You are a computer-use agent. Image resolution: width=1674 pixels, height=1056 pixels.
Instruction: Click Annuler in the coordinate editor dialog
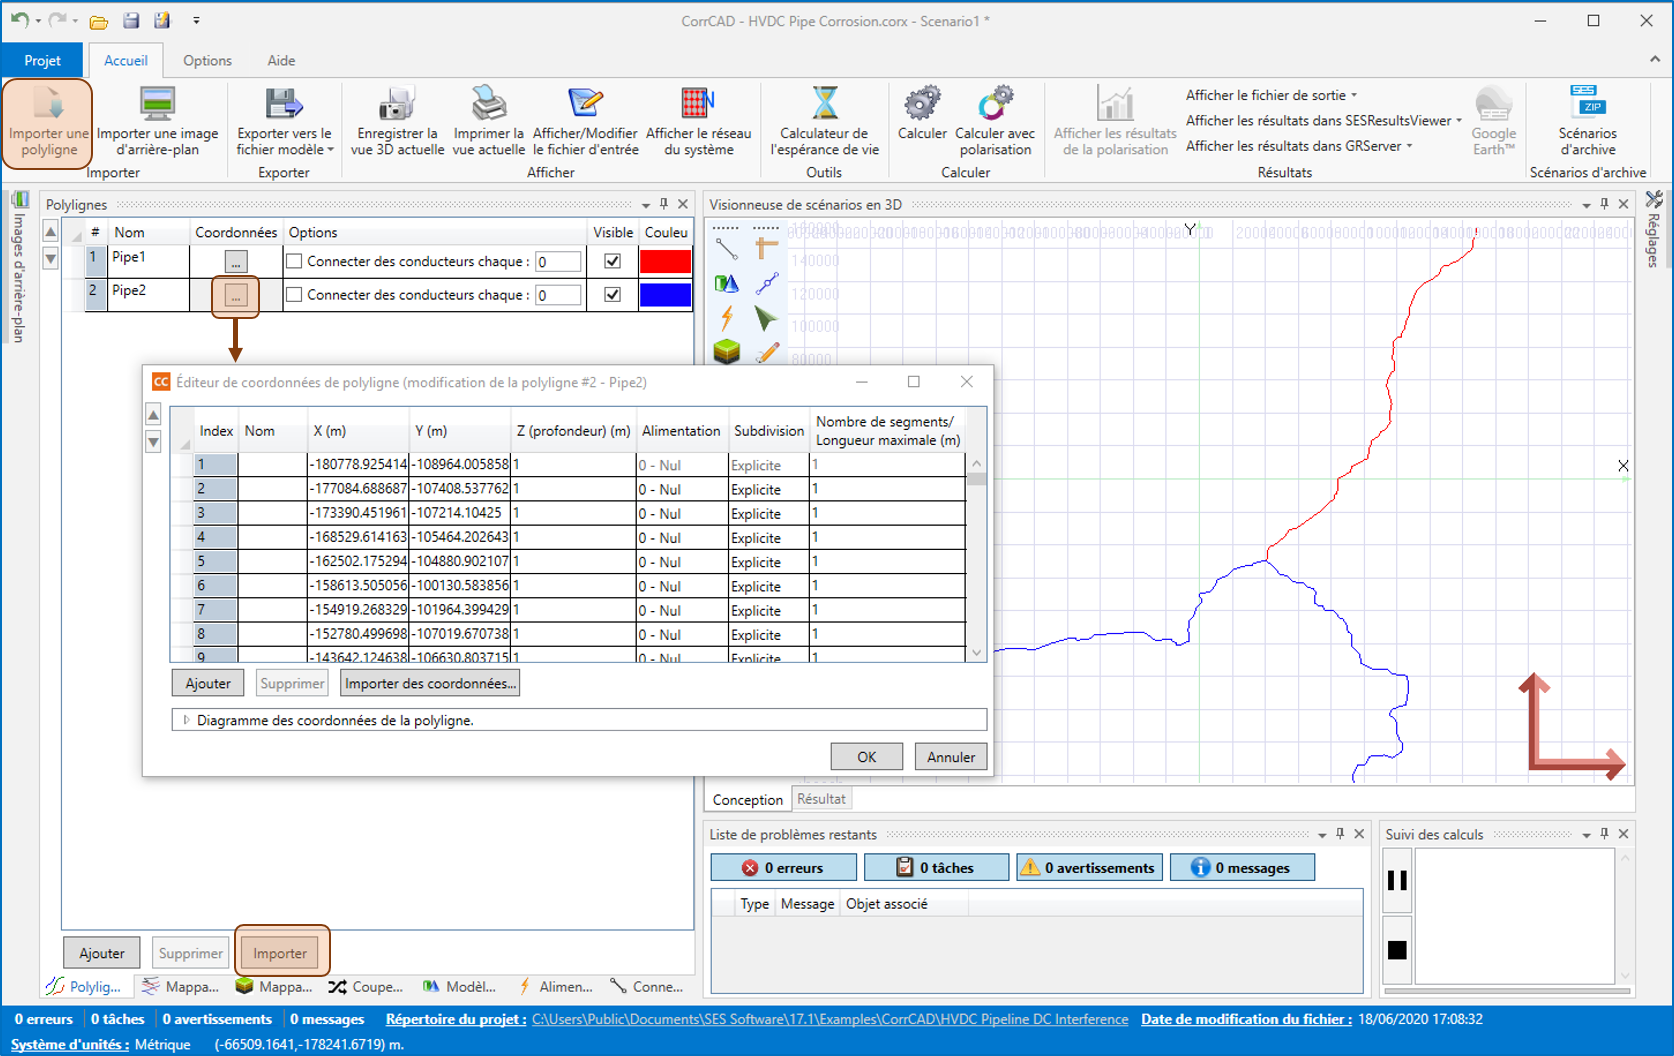pyautogui.click(x=950, y=757)
